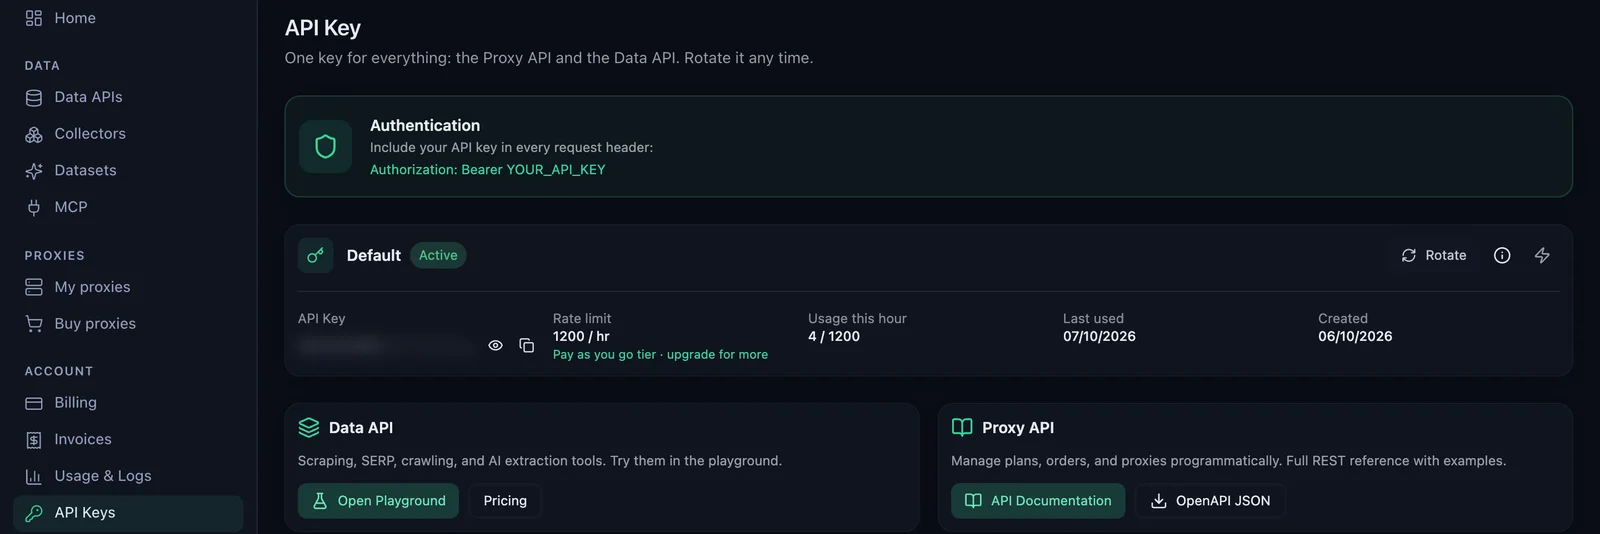Click the 'API Key' page heading
This screenshot has width=1600, height=534.
coord(323,28)
